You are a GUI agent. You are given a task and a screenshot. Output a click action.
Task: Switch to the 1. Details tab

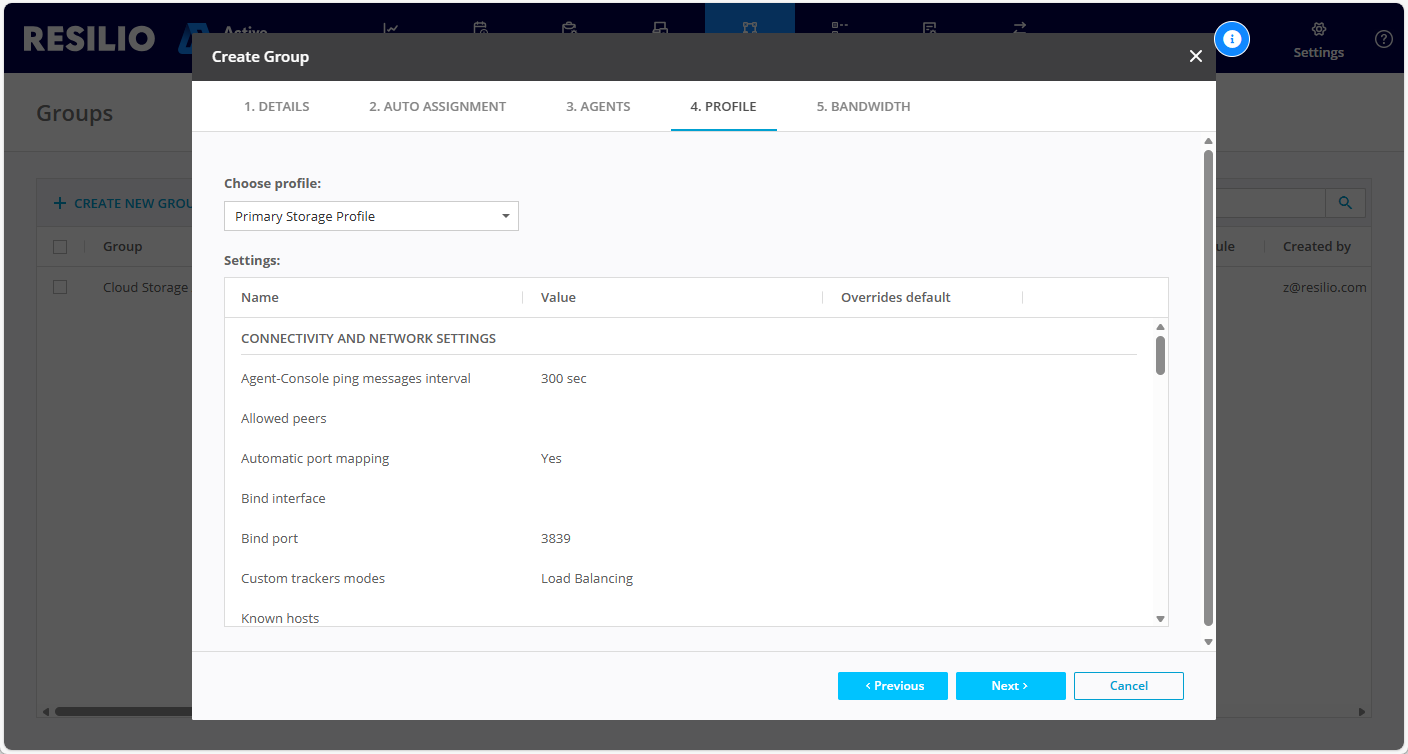(x=276, y=106)
